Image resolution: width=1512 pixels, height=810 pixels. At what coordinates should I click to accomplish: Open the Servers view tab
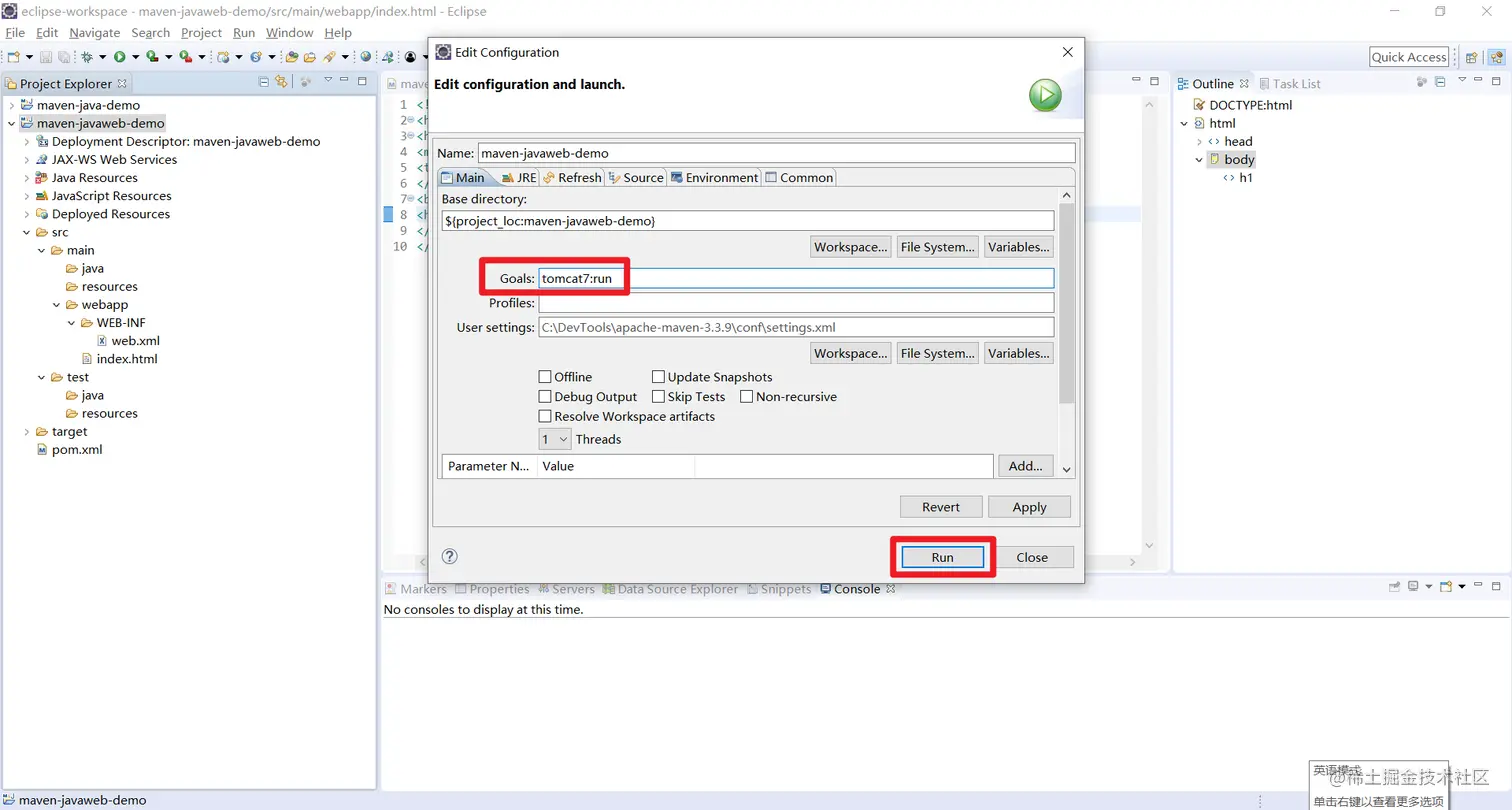[566, 589]
